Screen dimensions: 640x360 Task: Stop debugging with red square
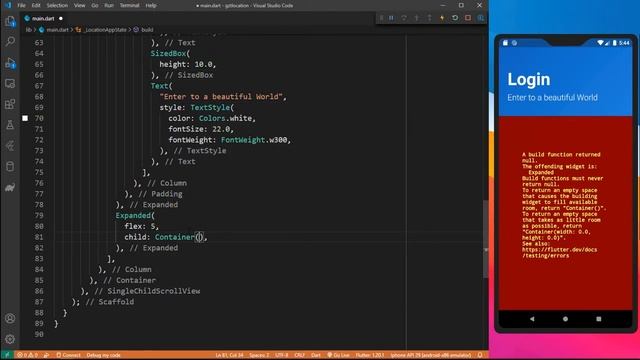(x=468, y=18)
